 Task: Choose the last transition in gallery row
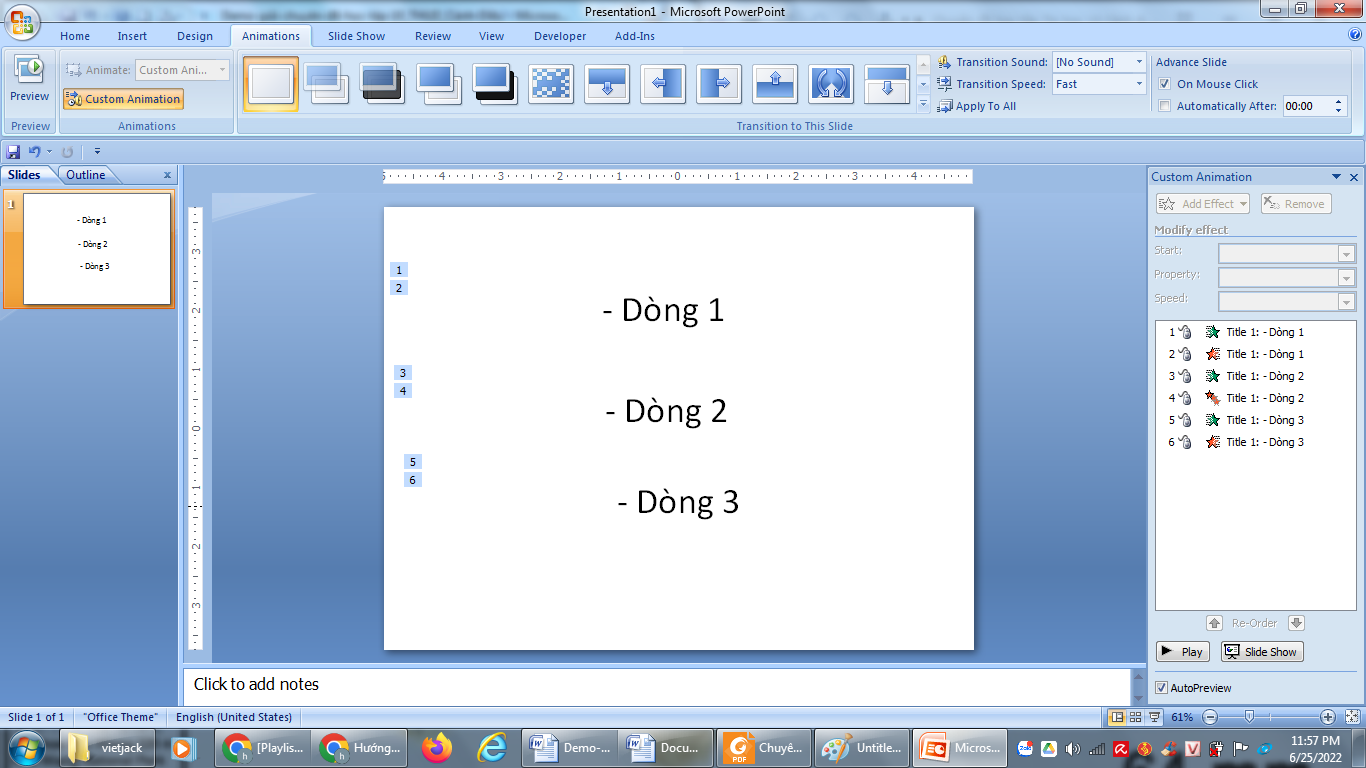(887, 84)
